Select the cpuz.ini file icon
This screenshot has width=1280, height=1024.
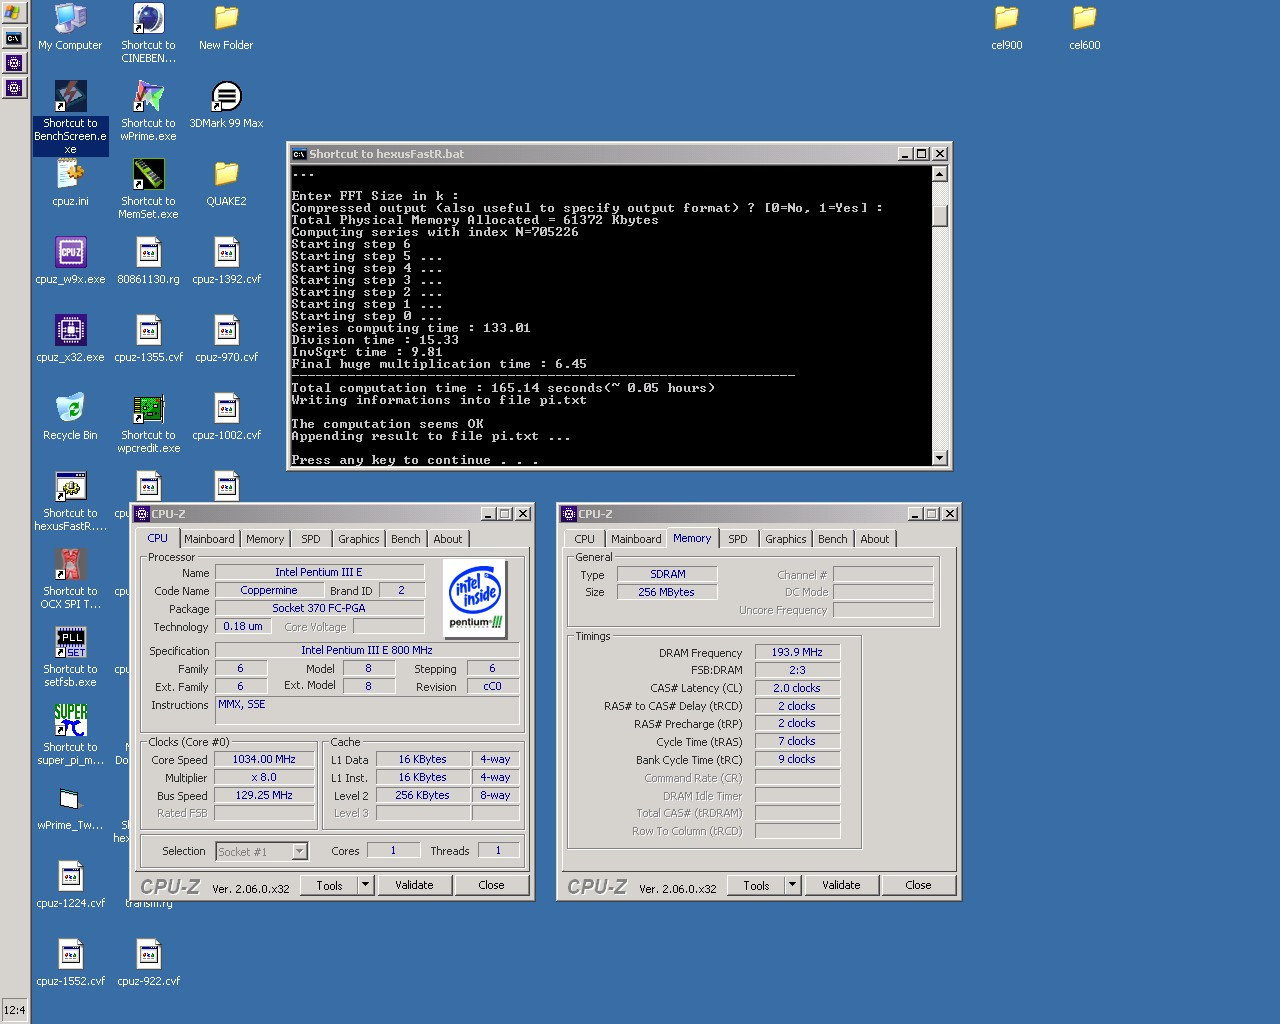point(70,184)
